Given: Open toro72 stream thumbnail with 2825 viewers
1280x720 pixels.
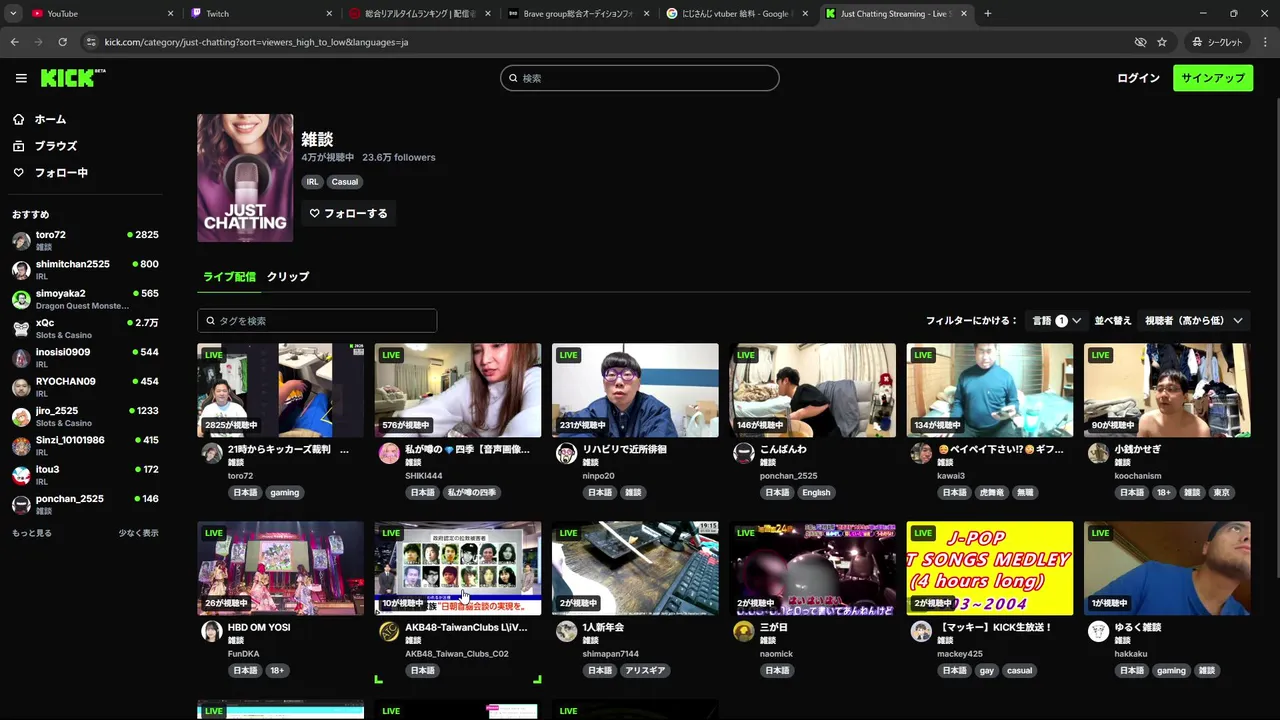Looking at the screenshot, I should (281, 390).
